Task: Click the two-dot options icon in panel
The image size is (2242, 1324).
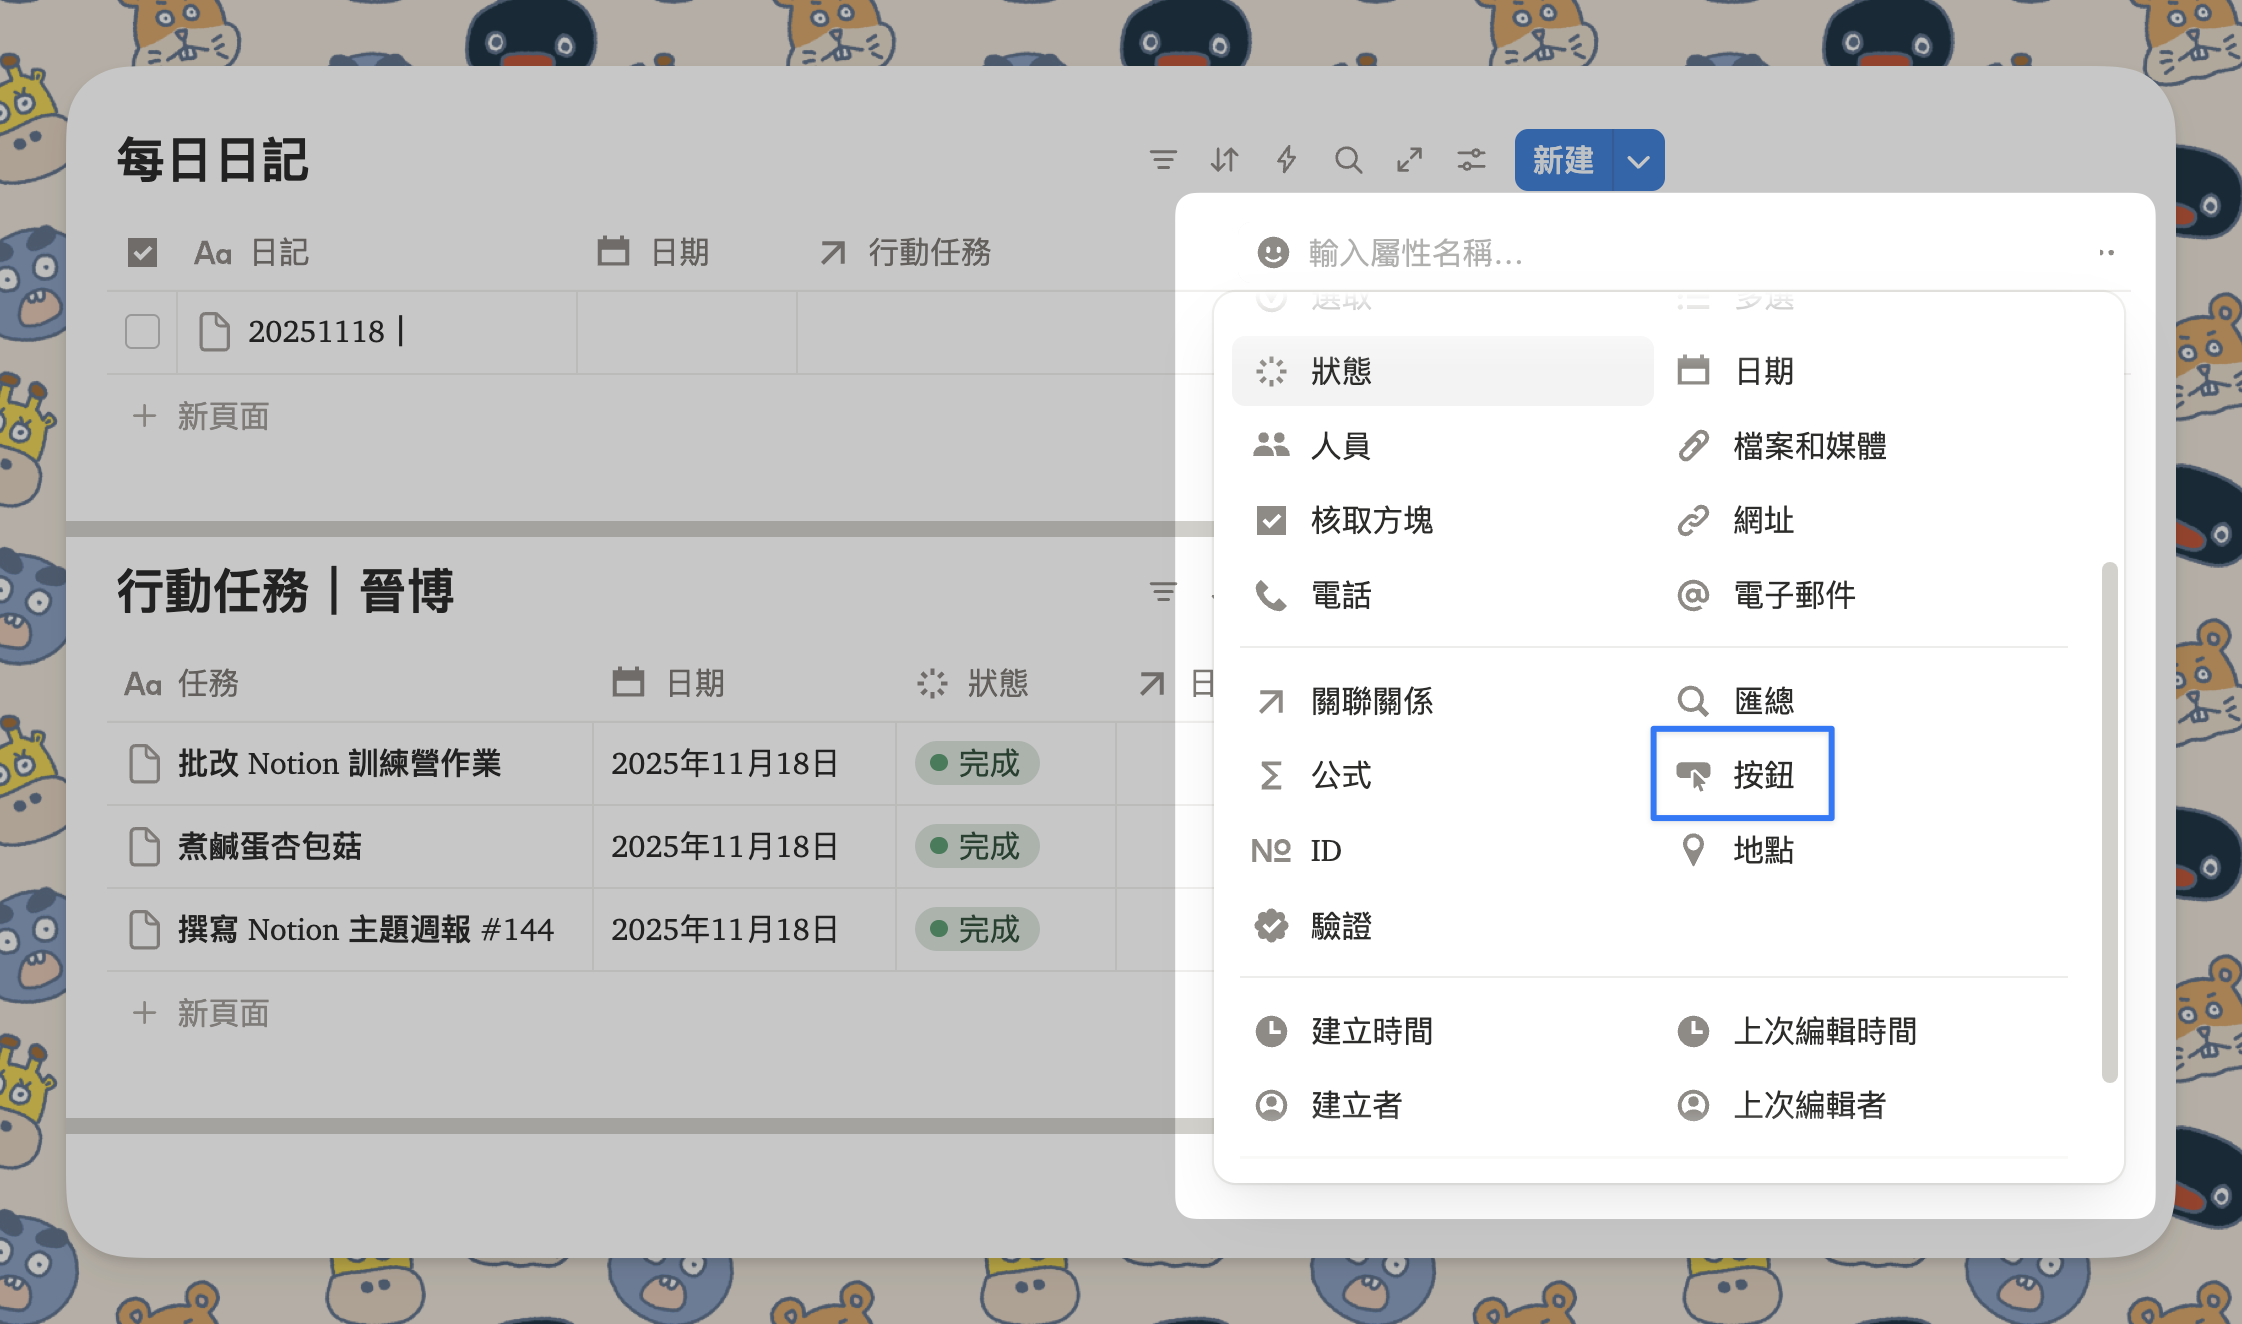Action: tap(2106, 253)
